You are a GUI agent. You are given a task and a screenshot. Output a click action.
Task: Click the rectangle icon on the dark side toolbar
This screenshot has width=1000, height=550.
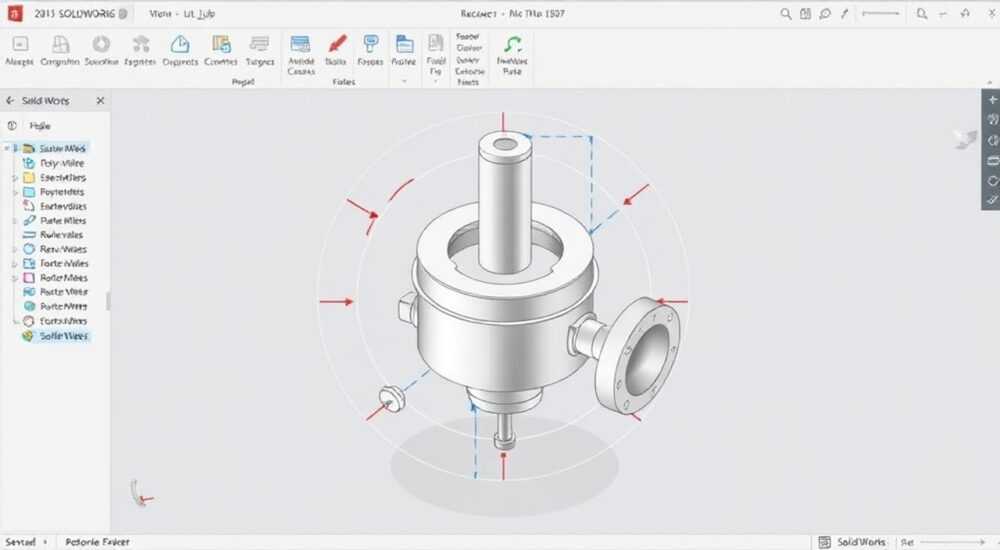pos(992,161)
